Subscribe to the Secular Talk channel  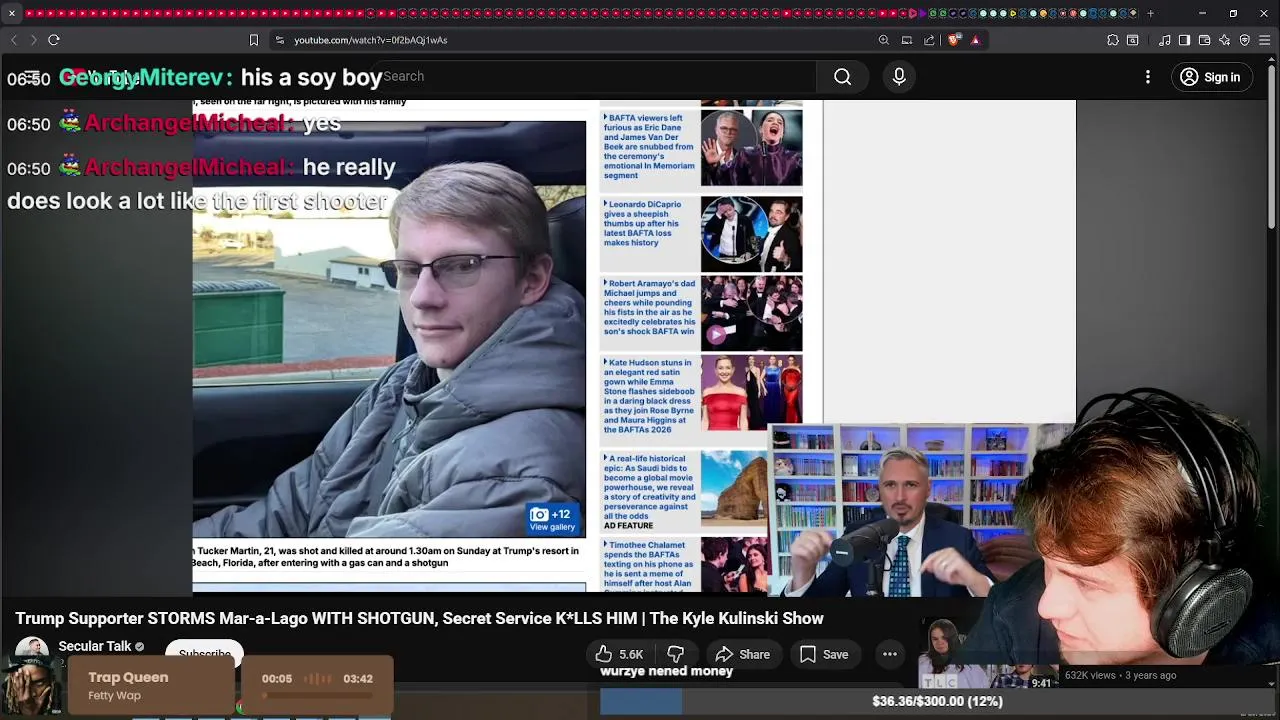(x=205, y=654)
